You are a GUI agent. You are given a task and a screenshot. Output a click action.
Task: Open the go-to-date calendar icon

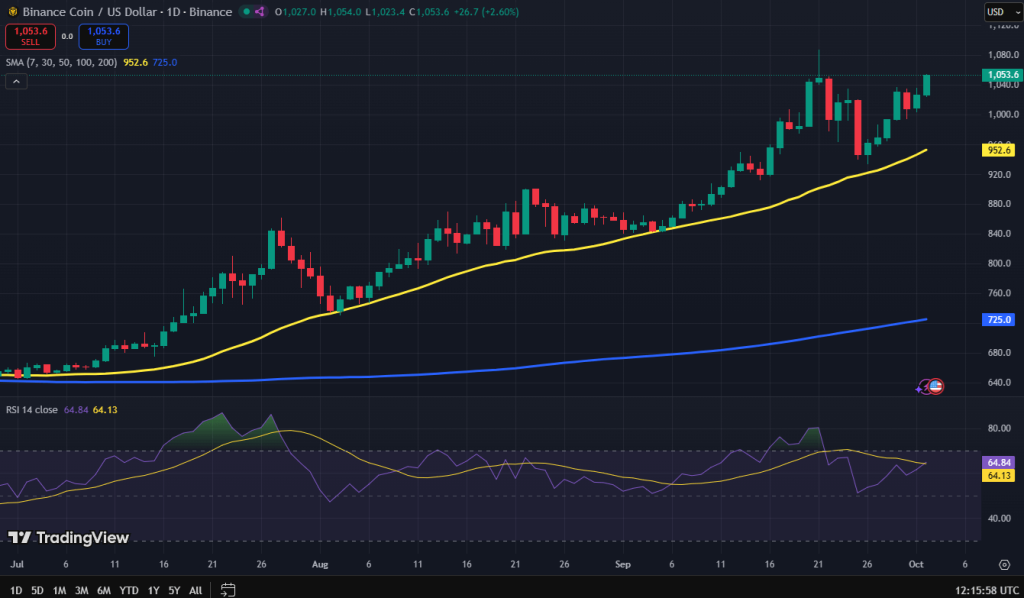pos(228,589)
